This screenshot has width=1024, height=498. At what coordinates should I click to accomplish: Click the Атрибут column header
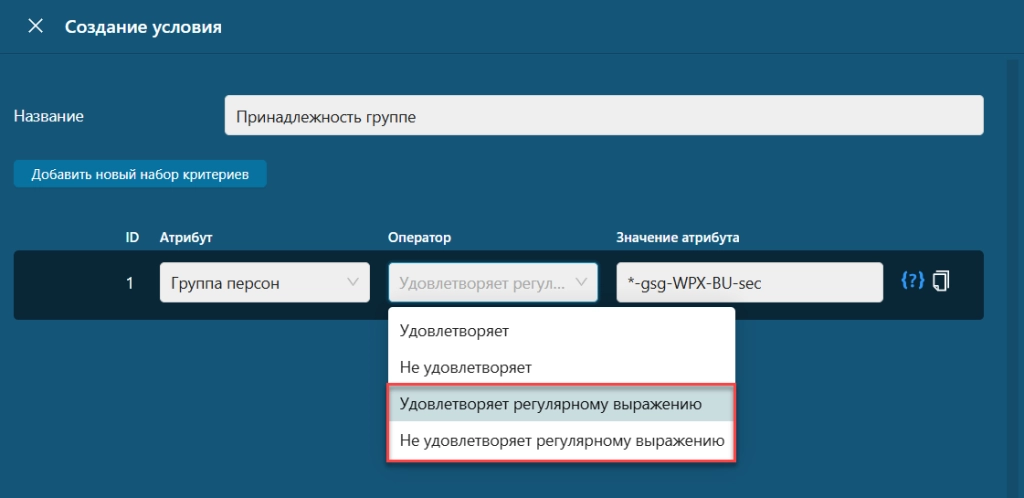tap(186, 237)
